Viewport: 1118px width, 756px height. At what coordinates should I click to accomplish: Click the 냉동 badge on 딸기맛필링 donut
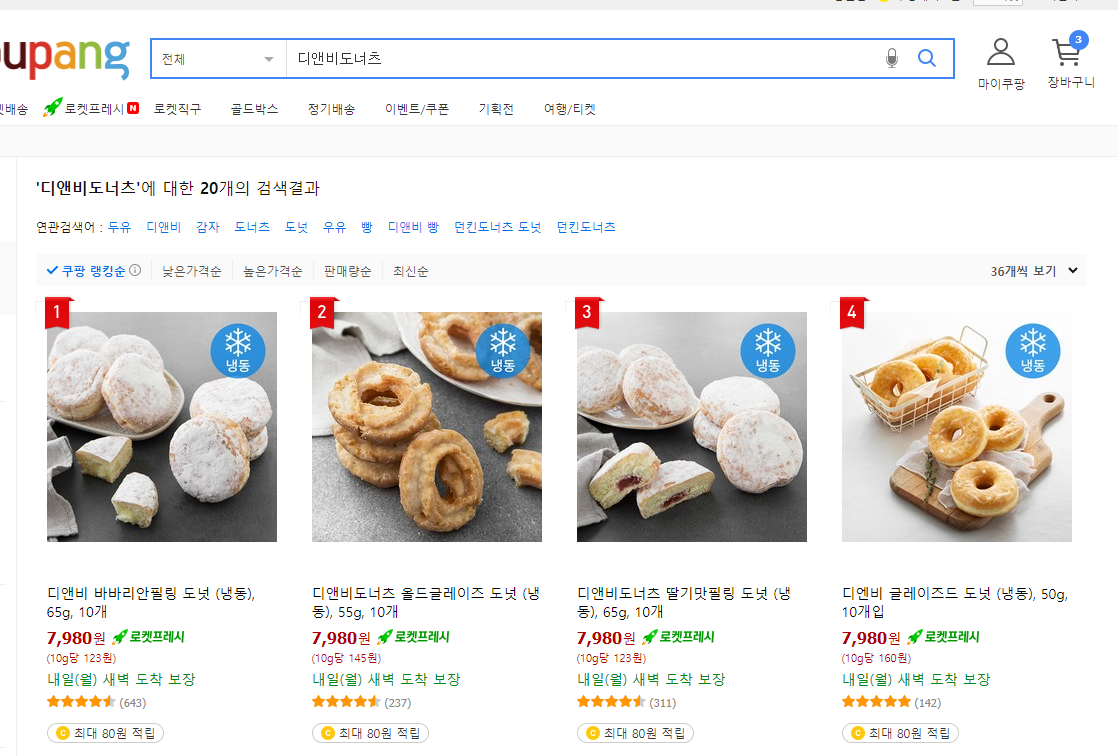(x=768, y=351)
